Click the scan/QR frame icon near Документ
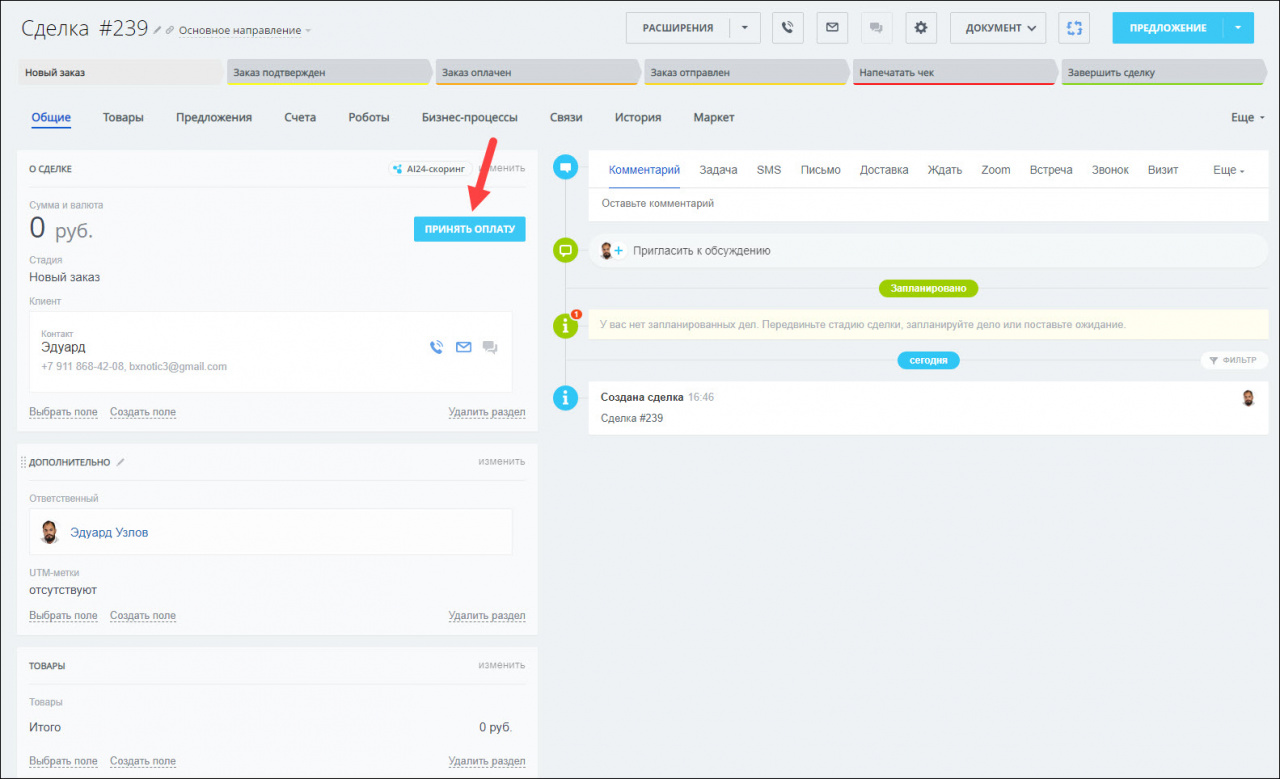 click(1073, 28)
